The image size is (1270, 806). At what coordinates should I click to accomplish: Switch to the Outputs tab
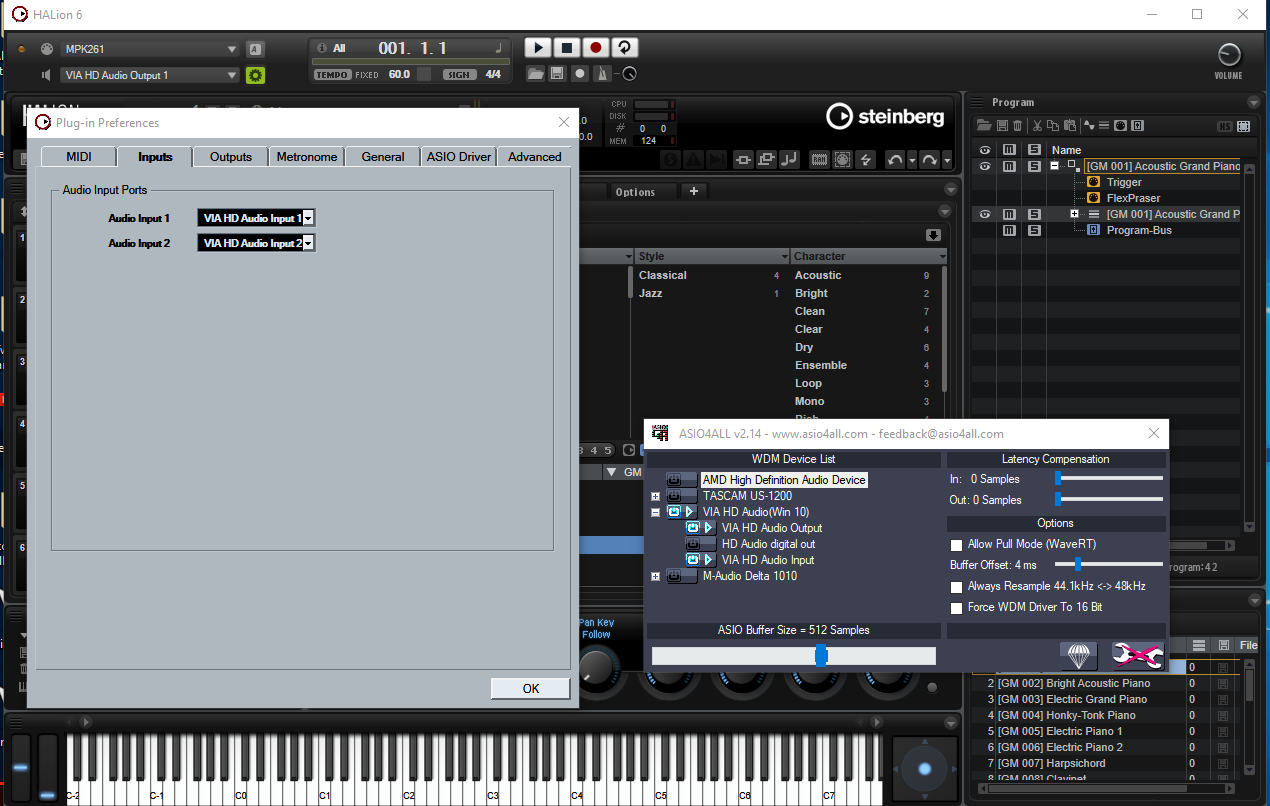(231, 157)
